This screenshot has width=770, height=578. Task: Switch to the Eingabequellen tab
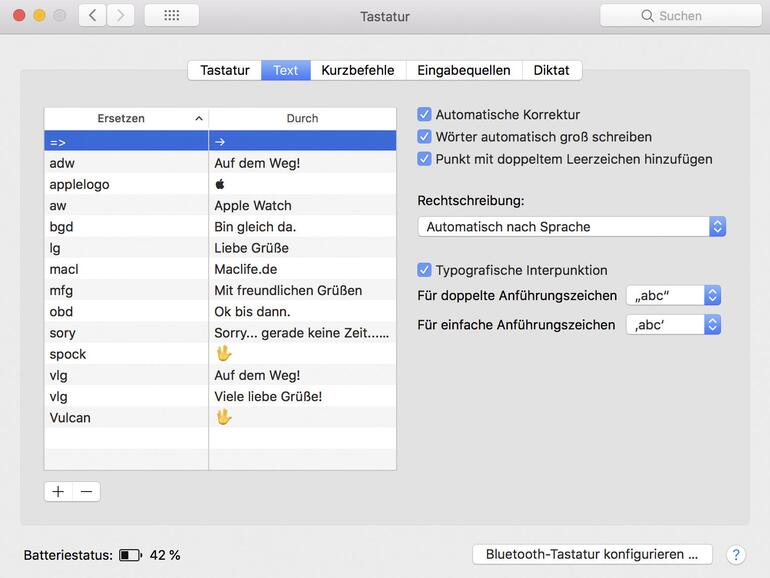464,70
